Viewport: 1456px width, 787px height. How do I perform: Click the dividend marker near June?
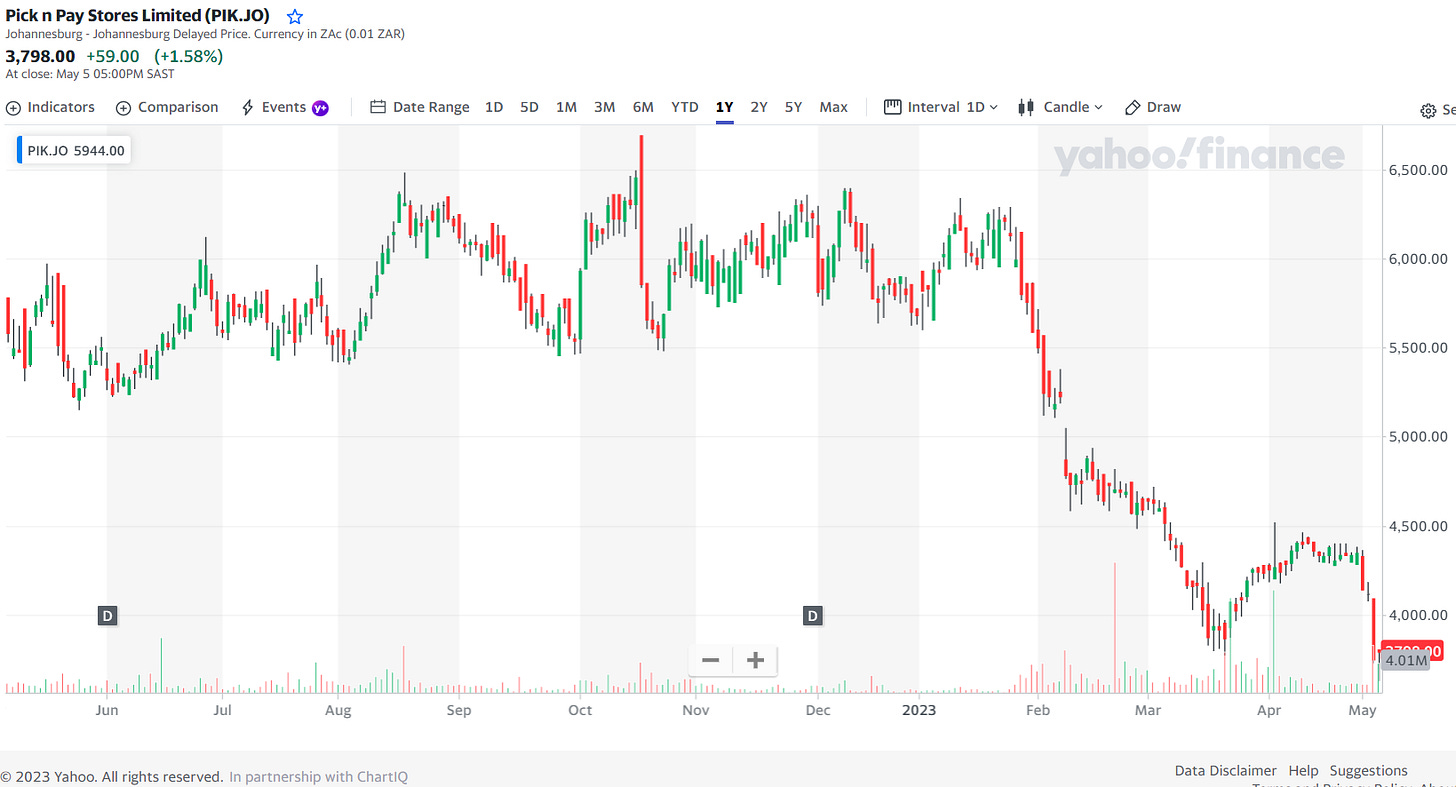(107, 616)
